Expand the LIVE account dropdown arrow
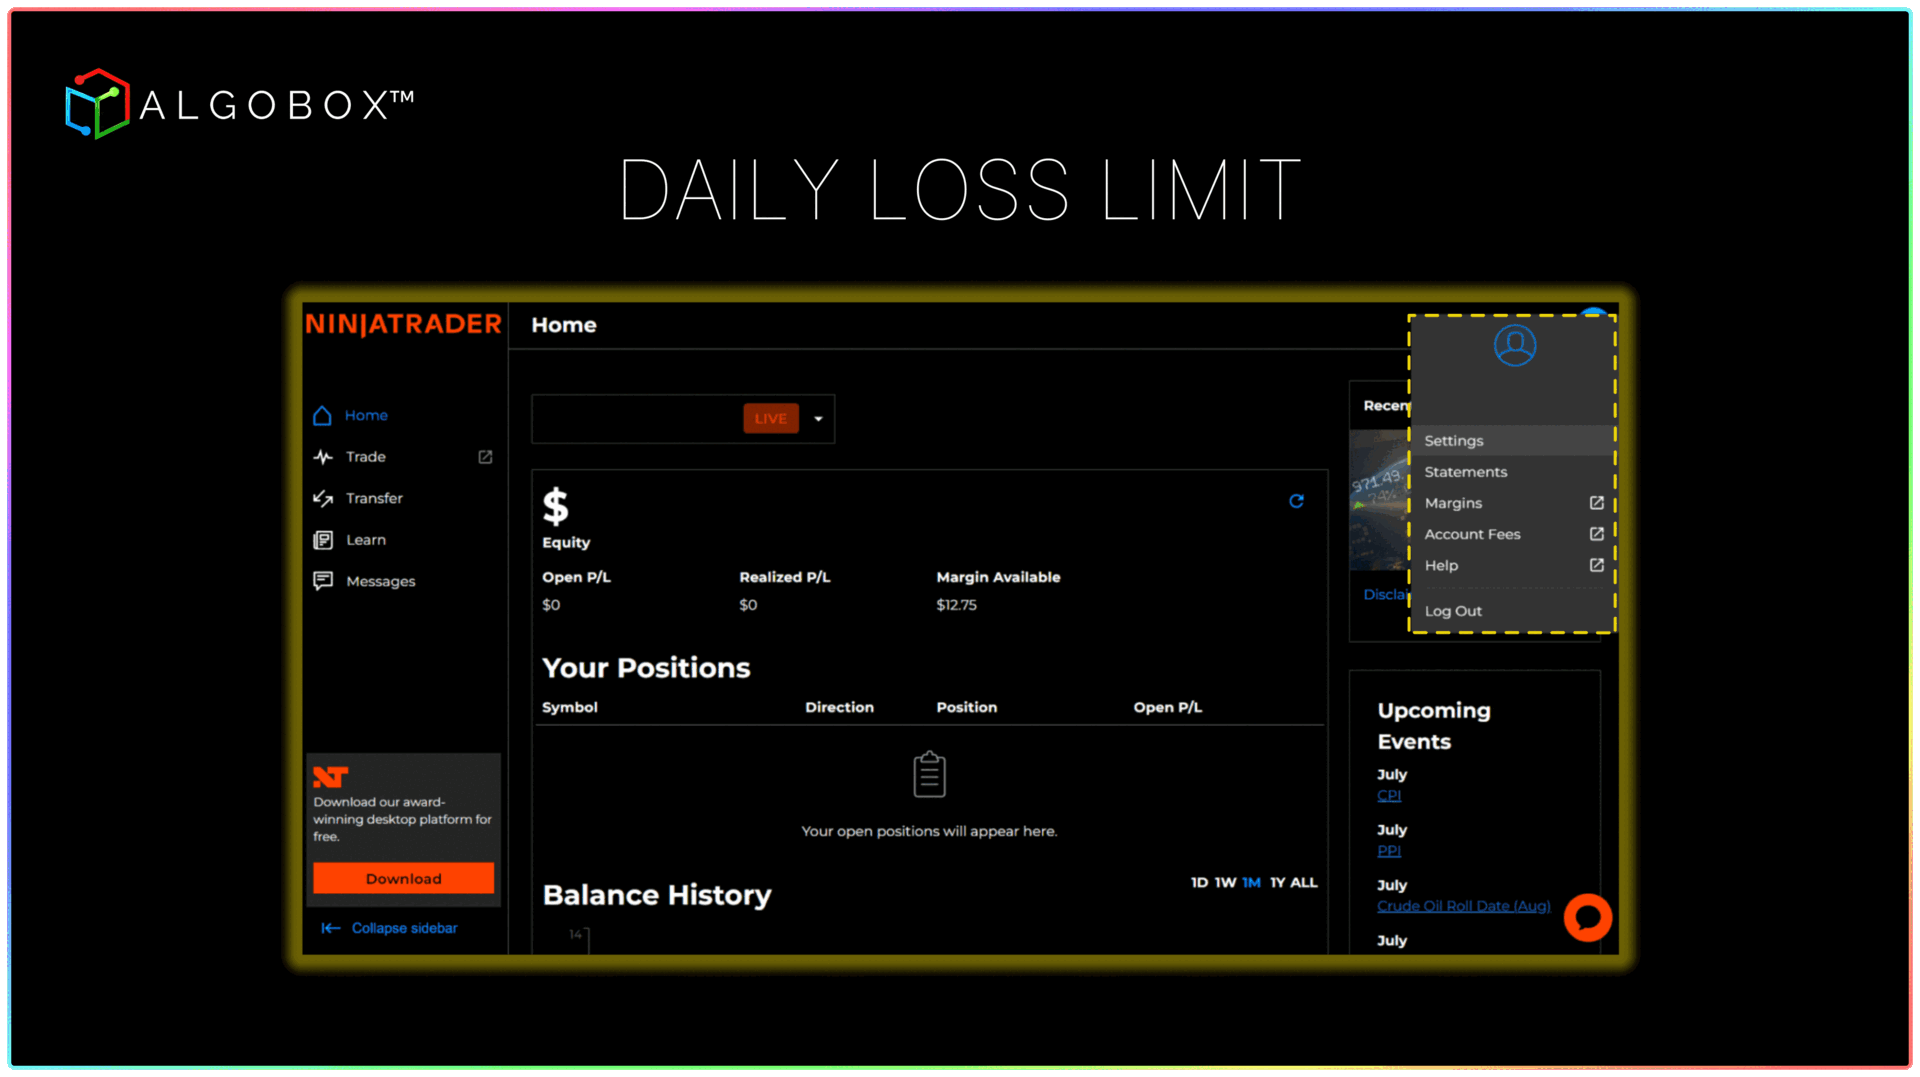 818,419
